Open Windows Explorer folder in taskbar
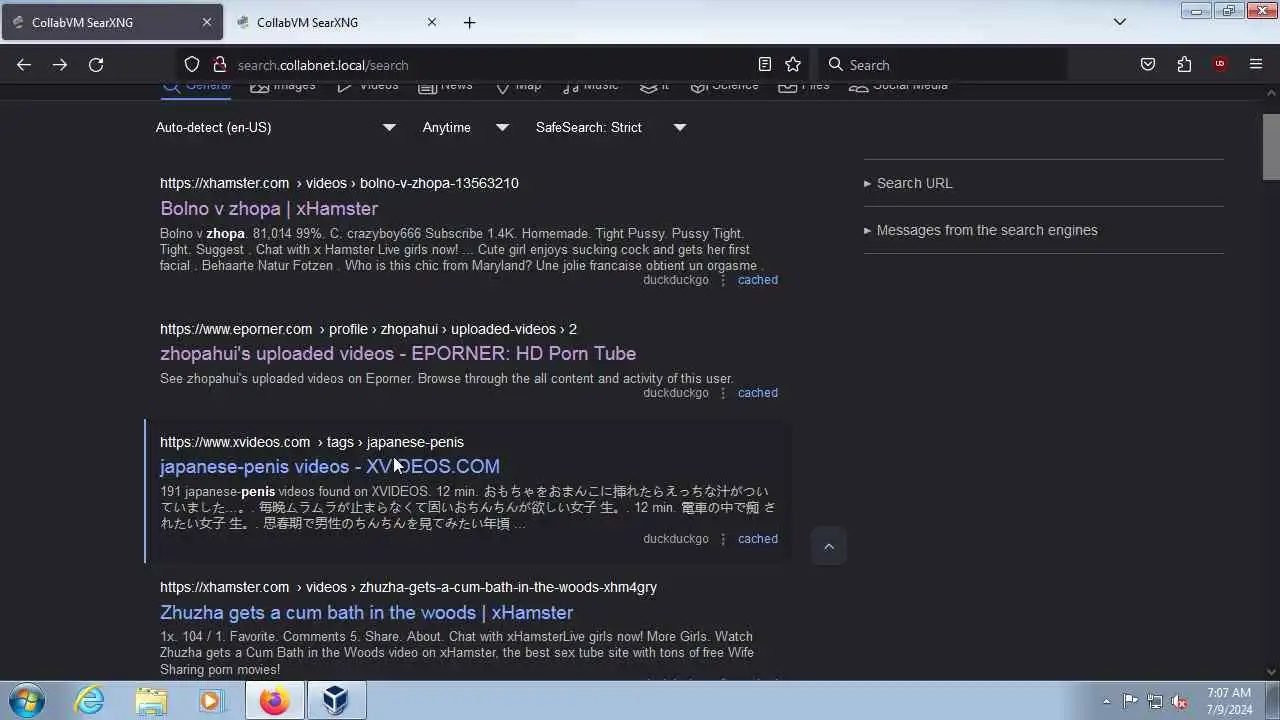 click(x=151, y=700)
